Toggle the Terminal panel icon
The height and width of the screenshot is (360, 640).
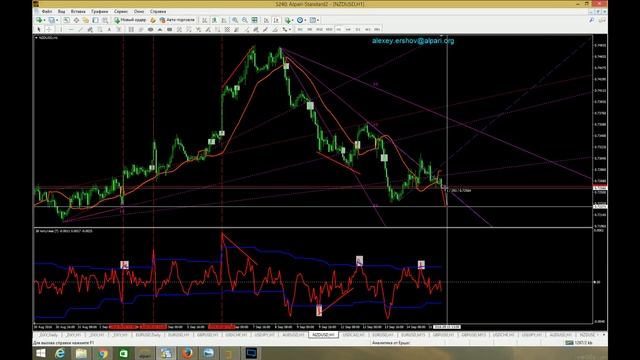95,20
